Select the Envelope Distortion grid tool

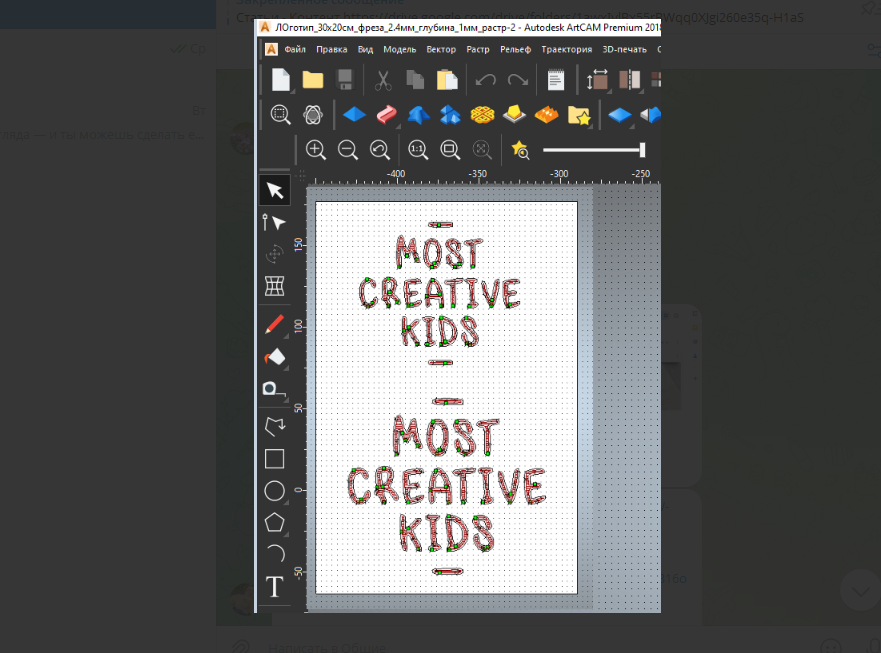274,286
